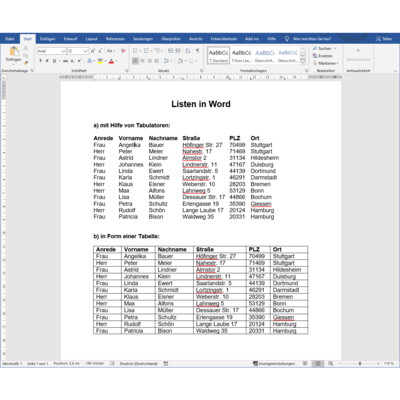
Task: Click Anzeigeeinstellungen in status bar
Action: click(274, 364)
